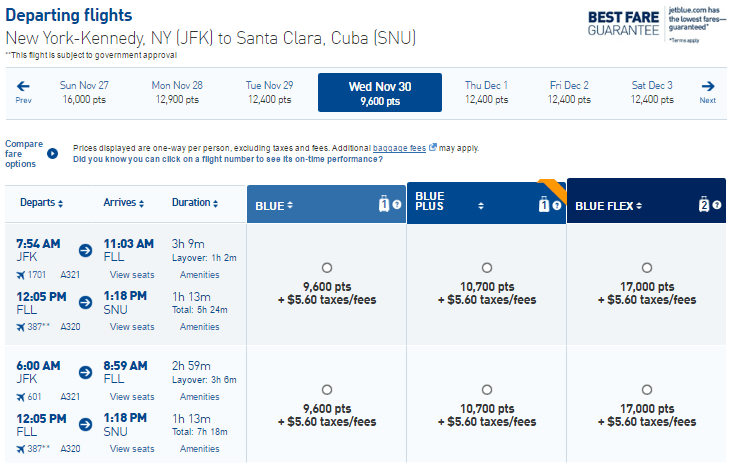Open the baggage fees link
The height and width of the screenshot is (466, 730).
click(x=399, y=148)
